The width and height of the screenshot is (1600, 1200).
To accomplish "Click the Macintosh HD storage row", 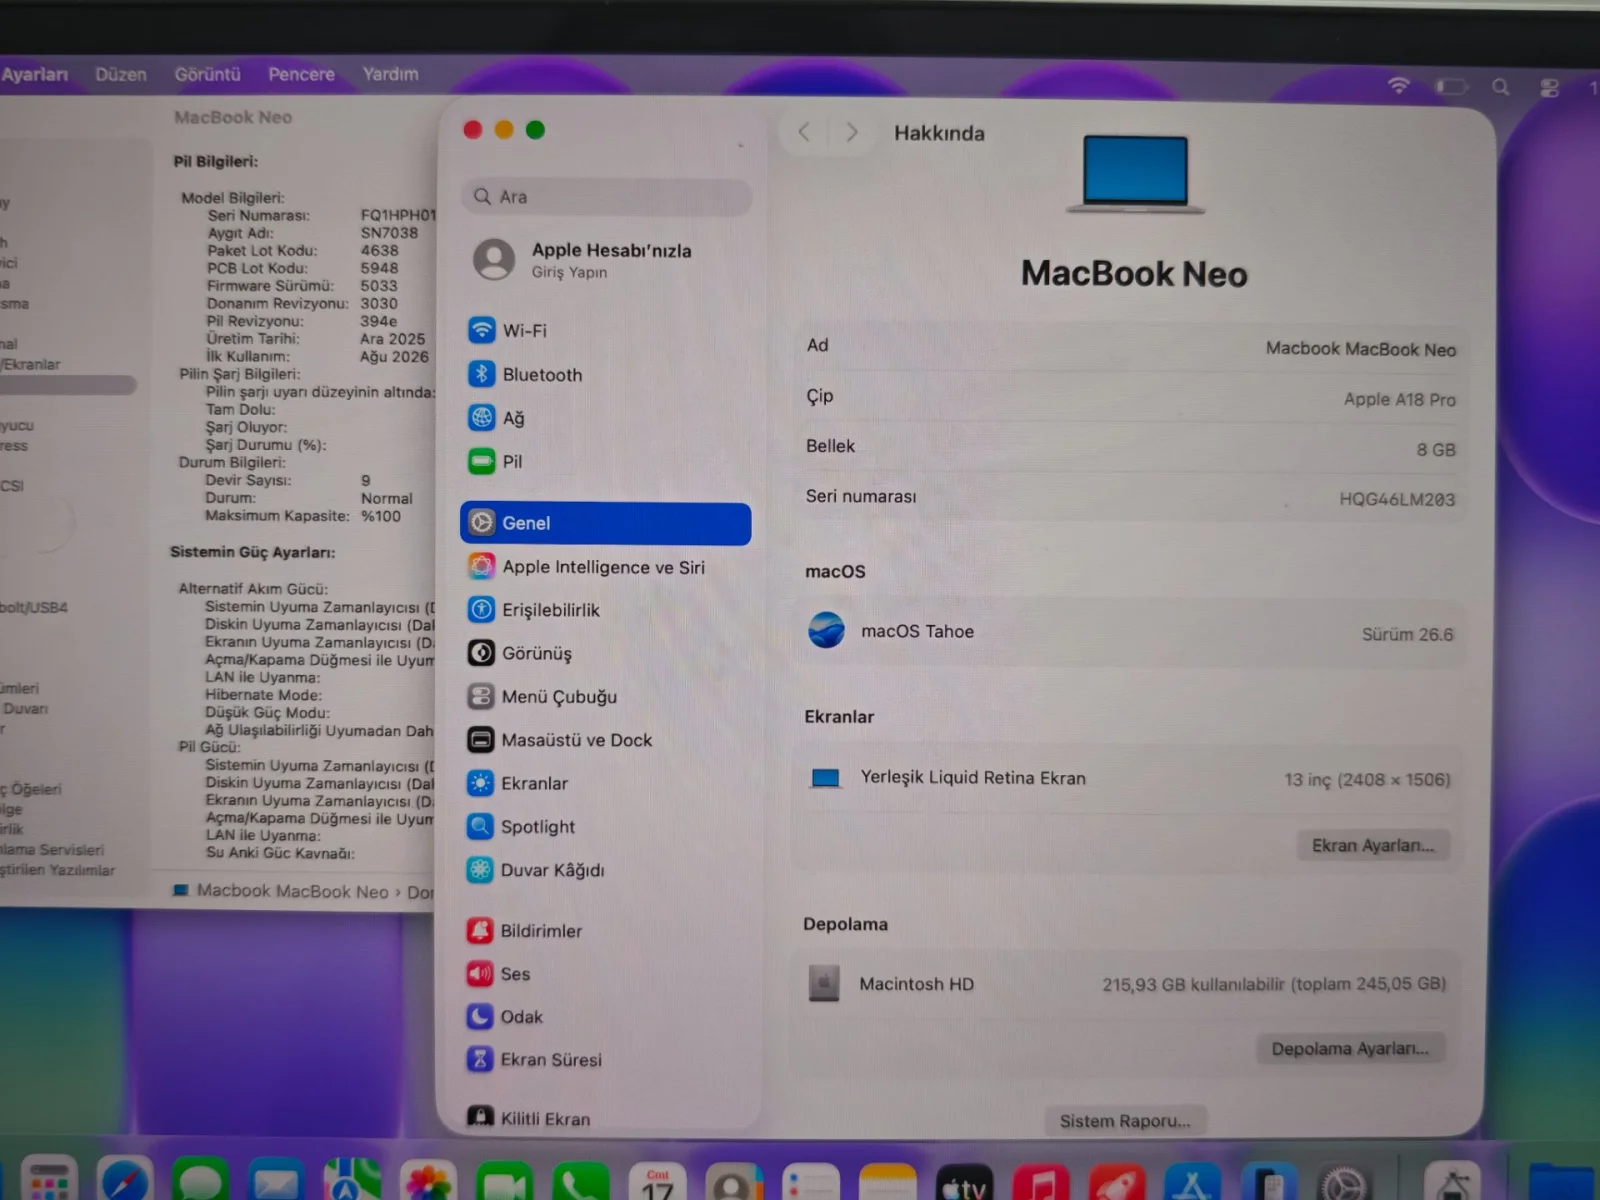I will click(1127, 984).
